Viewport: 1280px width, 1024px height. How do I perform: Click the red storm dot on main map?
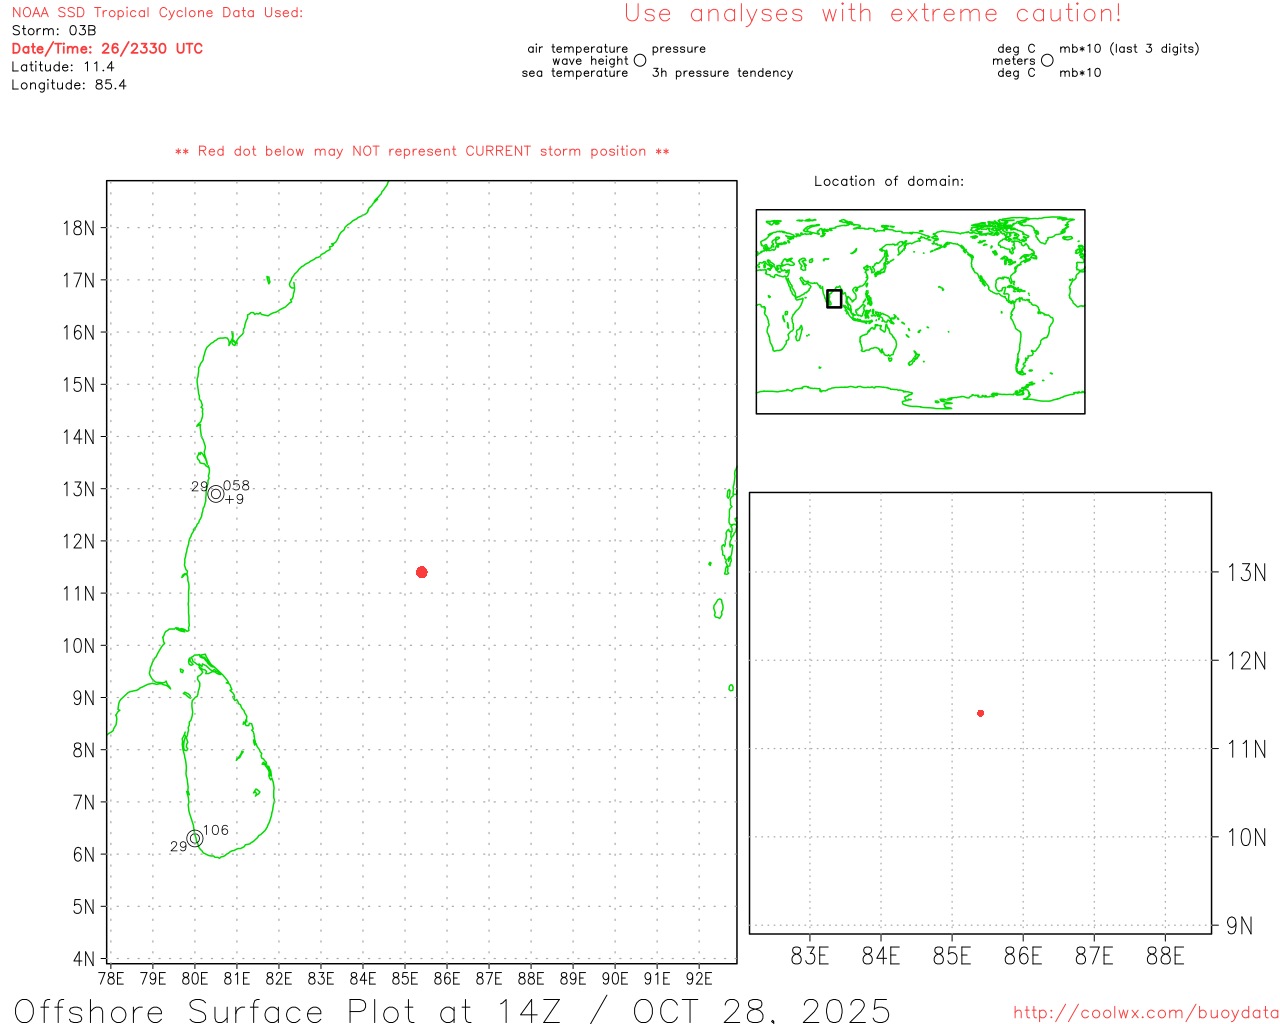tap(422, 572)
